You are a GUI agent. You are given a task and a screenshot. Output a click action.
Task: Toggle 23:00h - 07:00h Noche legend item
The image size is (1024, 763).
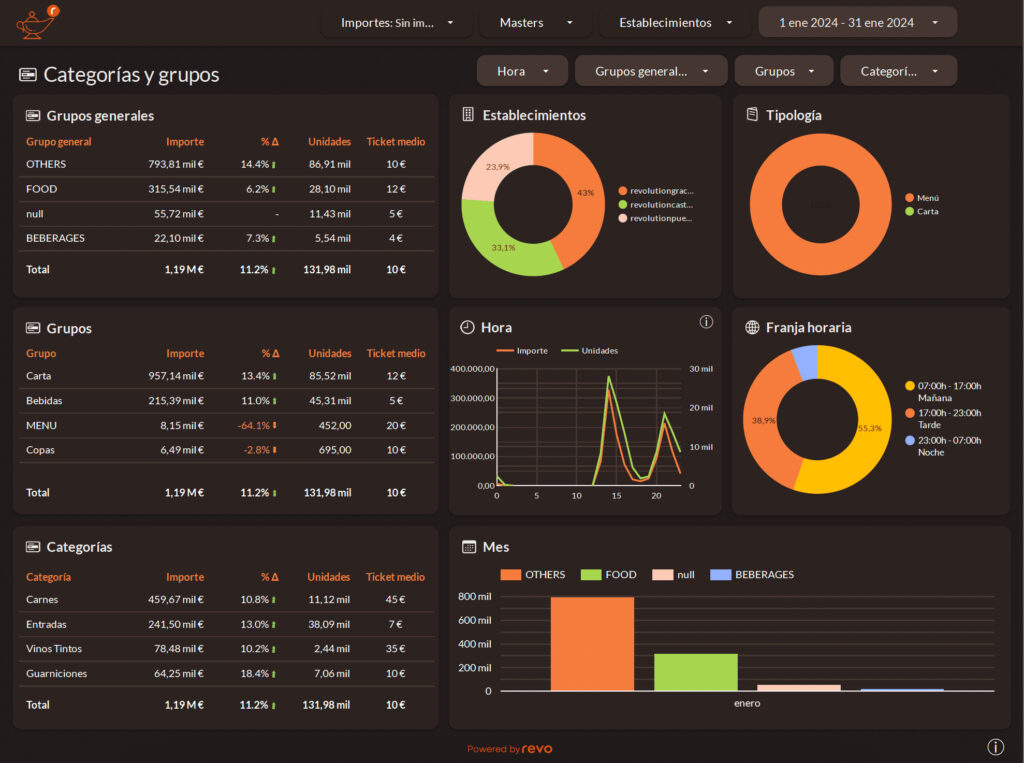point(944,446)
